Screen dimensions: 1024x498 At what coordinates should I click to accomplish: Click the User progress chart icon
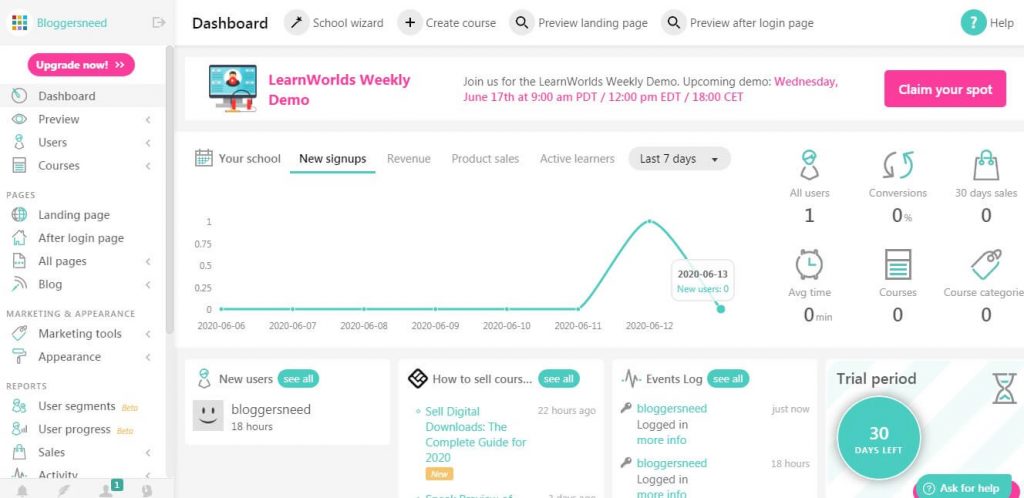20,429
